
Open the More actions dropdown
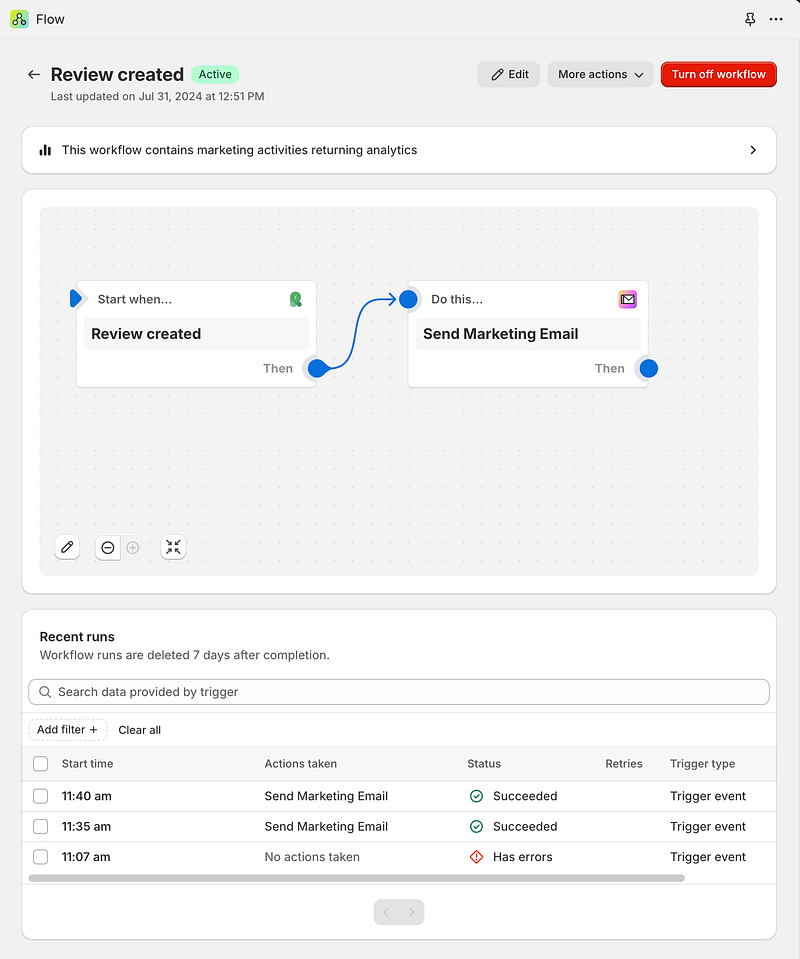[x=600, y=74]
